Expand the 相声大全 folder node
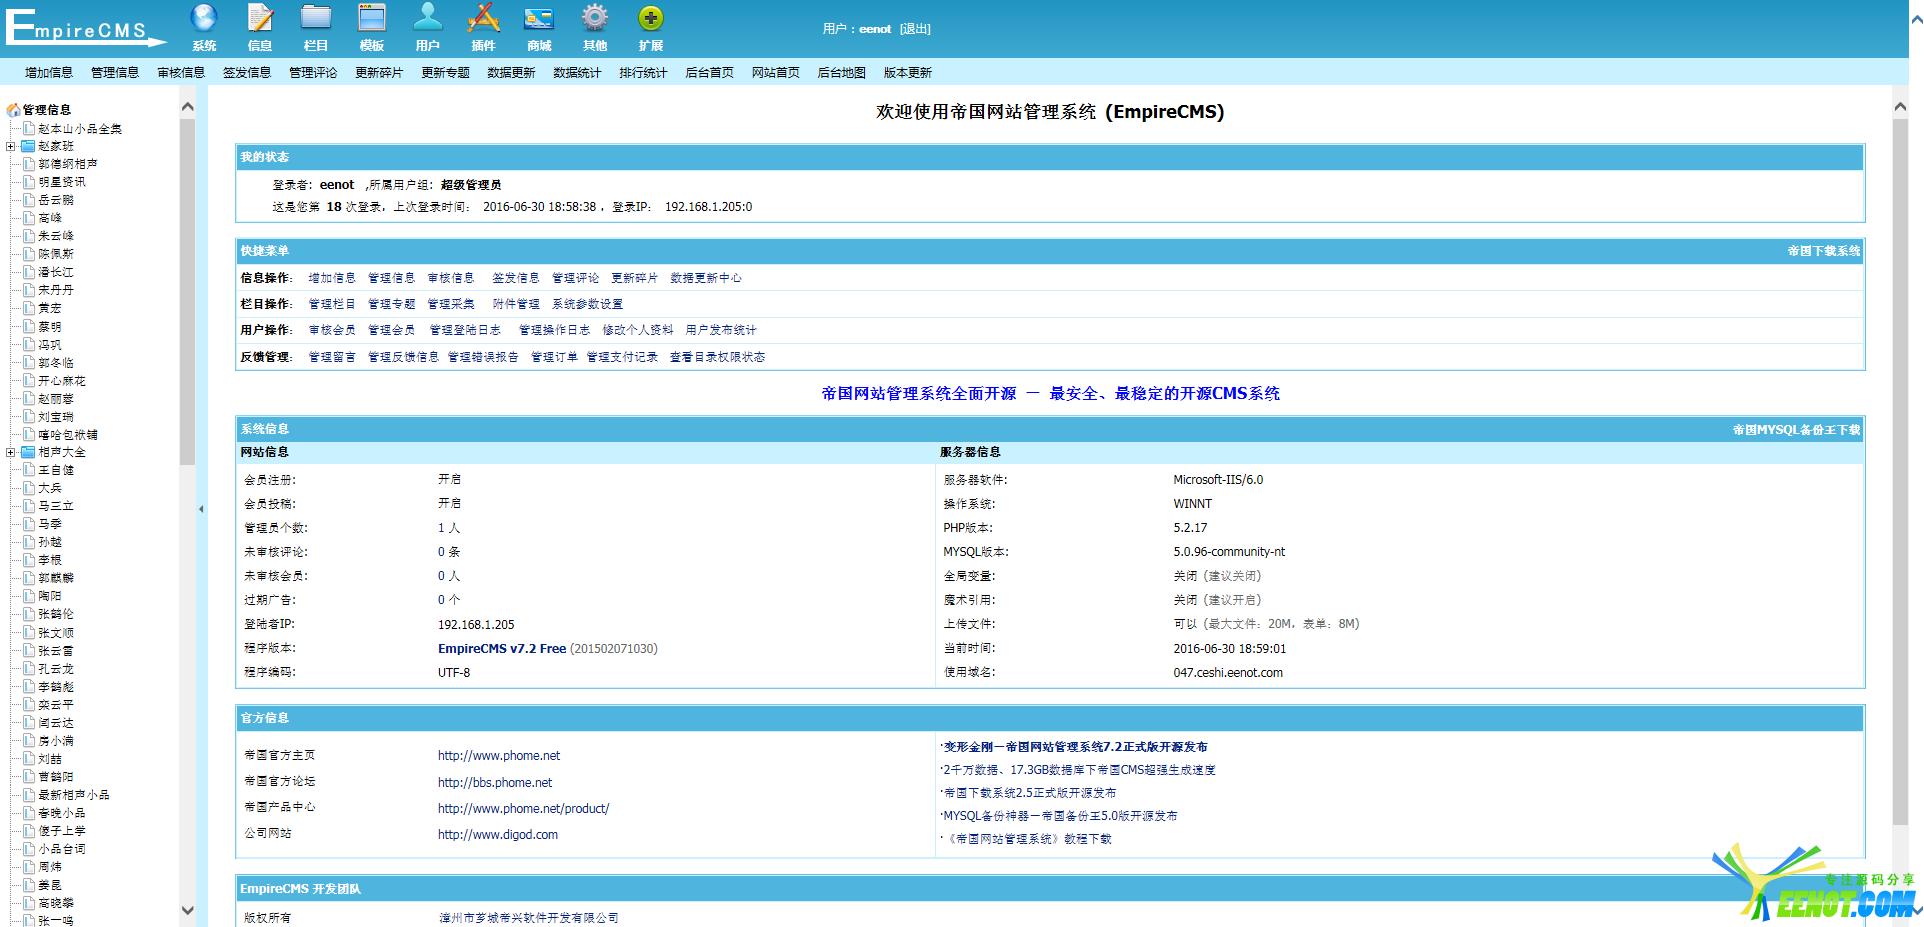1924x927 pixels. (11, 452)
